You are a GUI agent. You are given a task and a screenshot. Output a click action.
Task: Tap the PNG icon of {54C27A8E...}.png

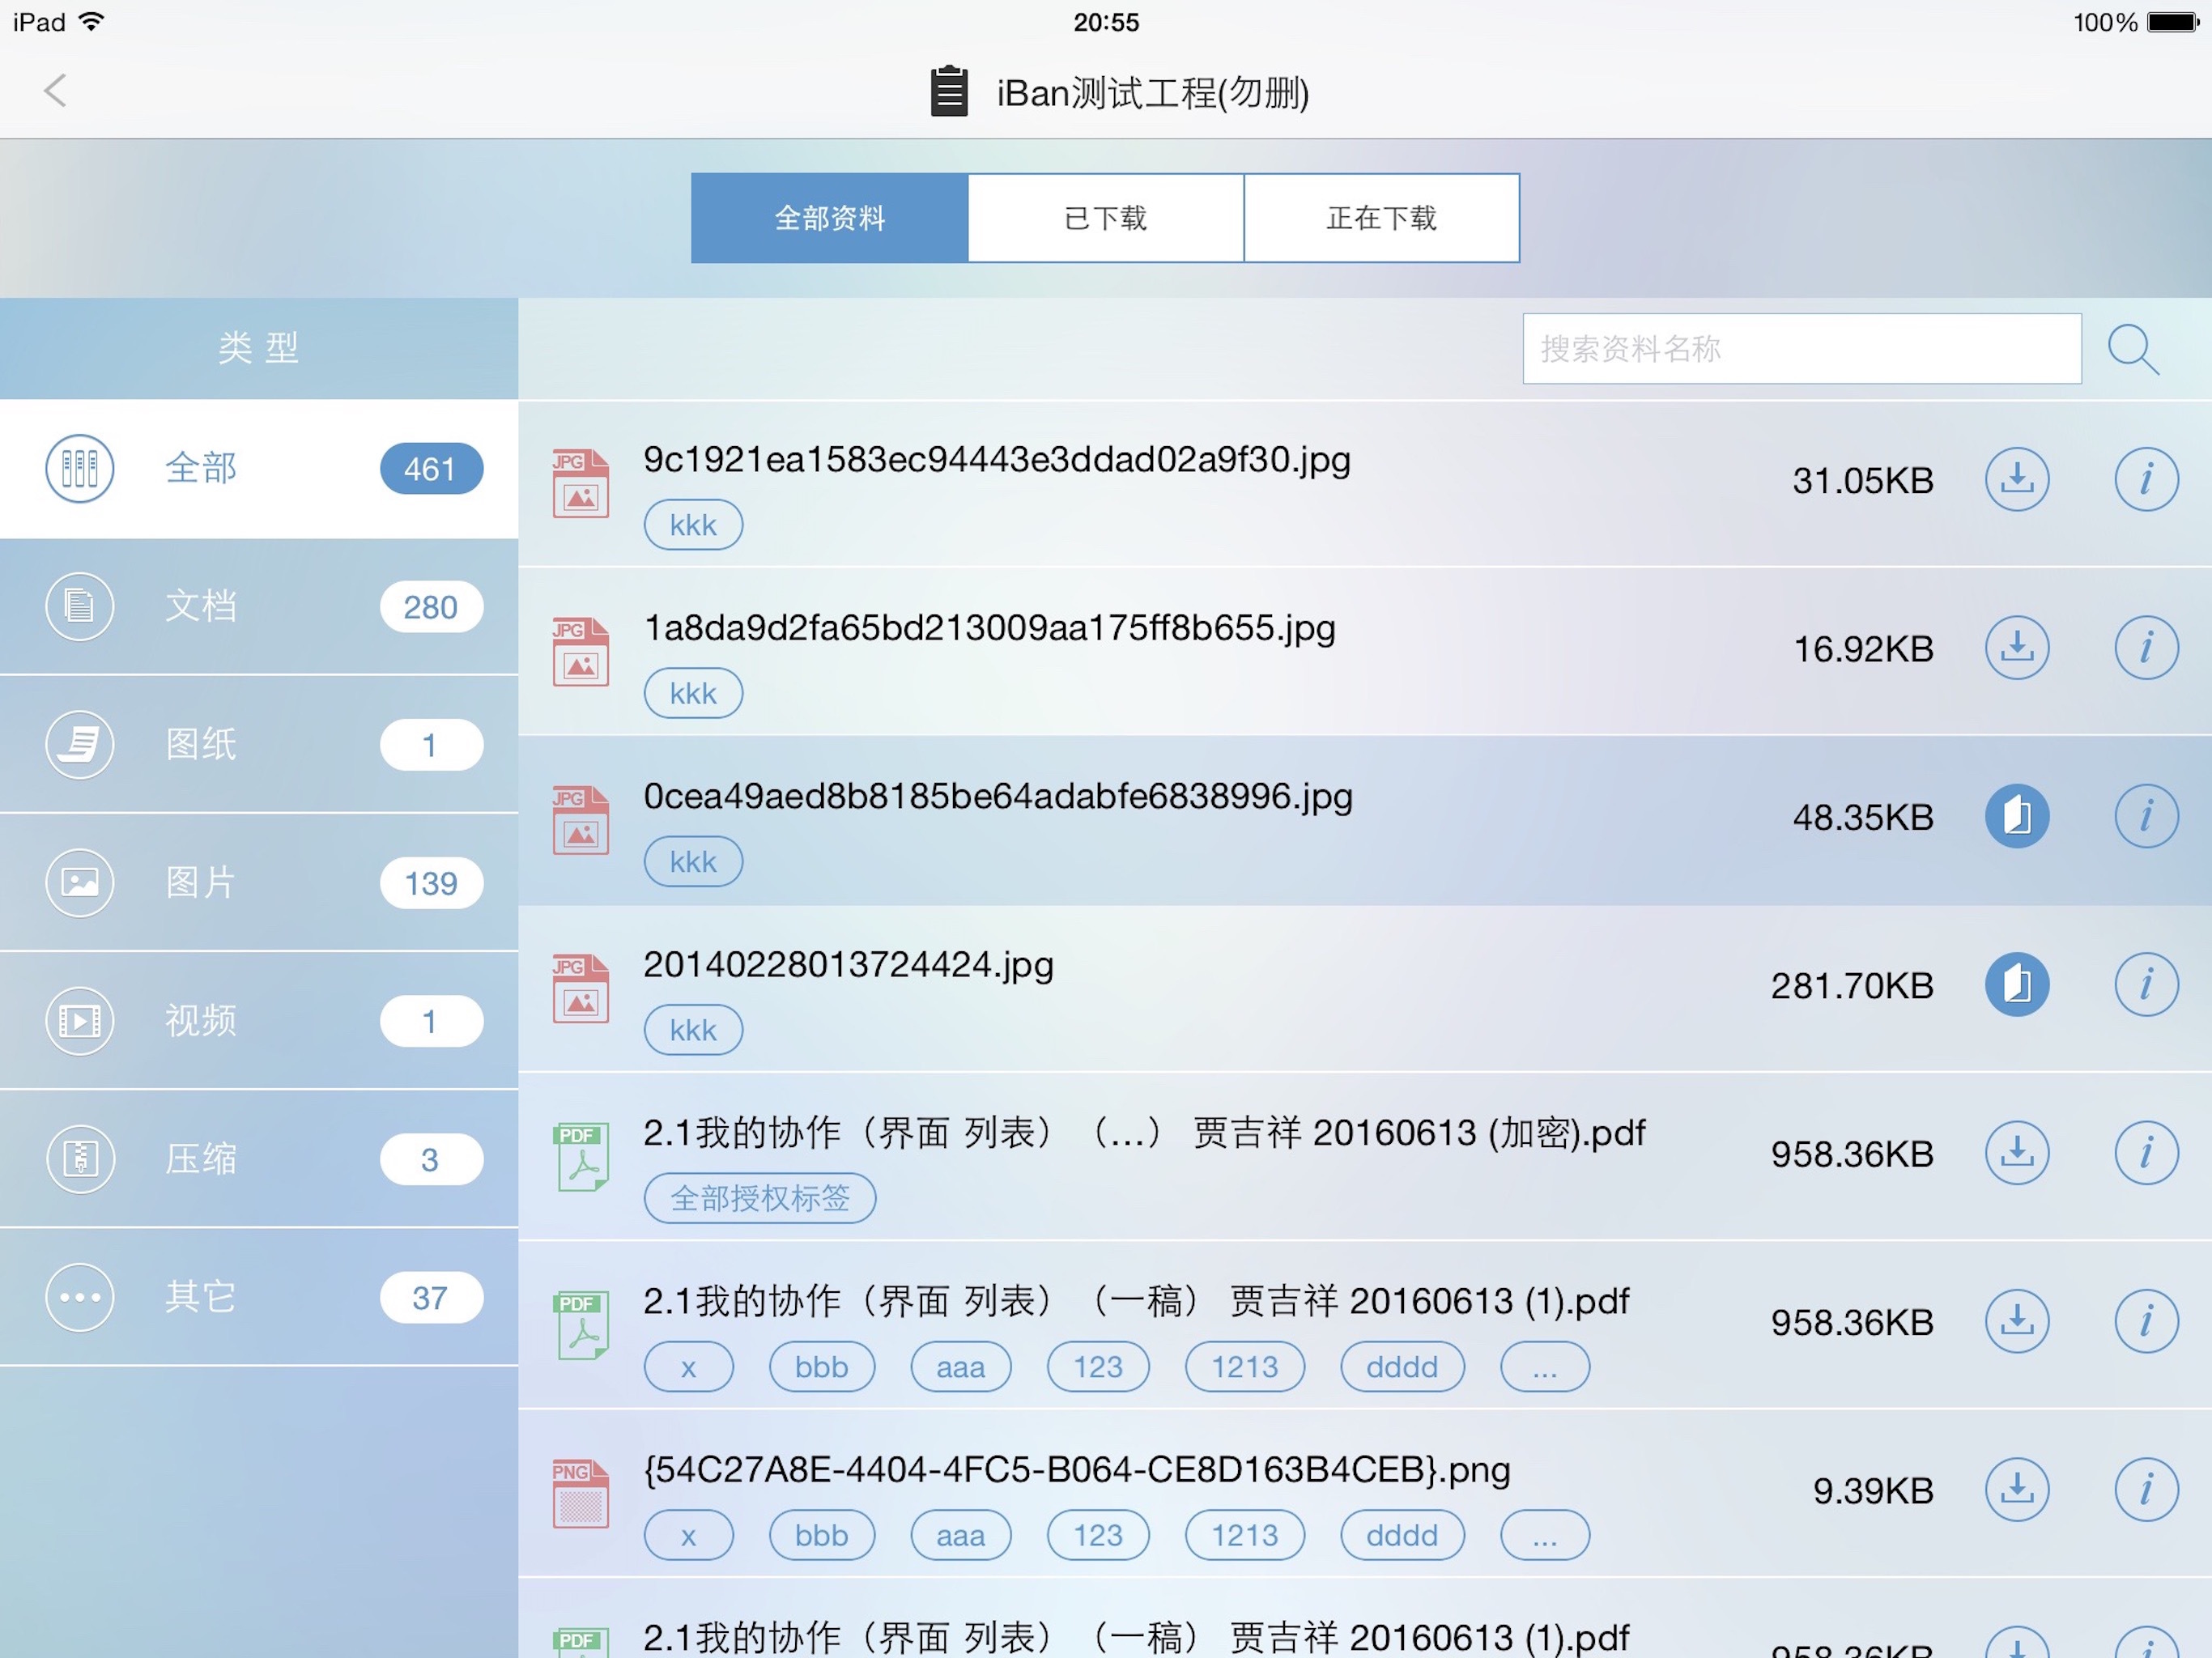(581, 1494)
